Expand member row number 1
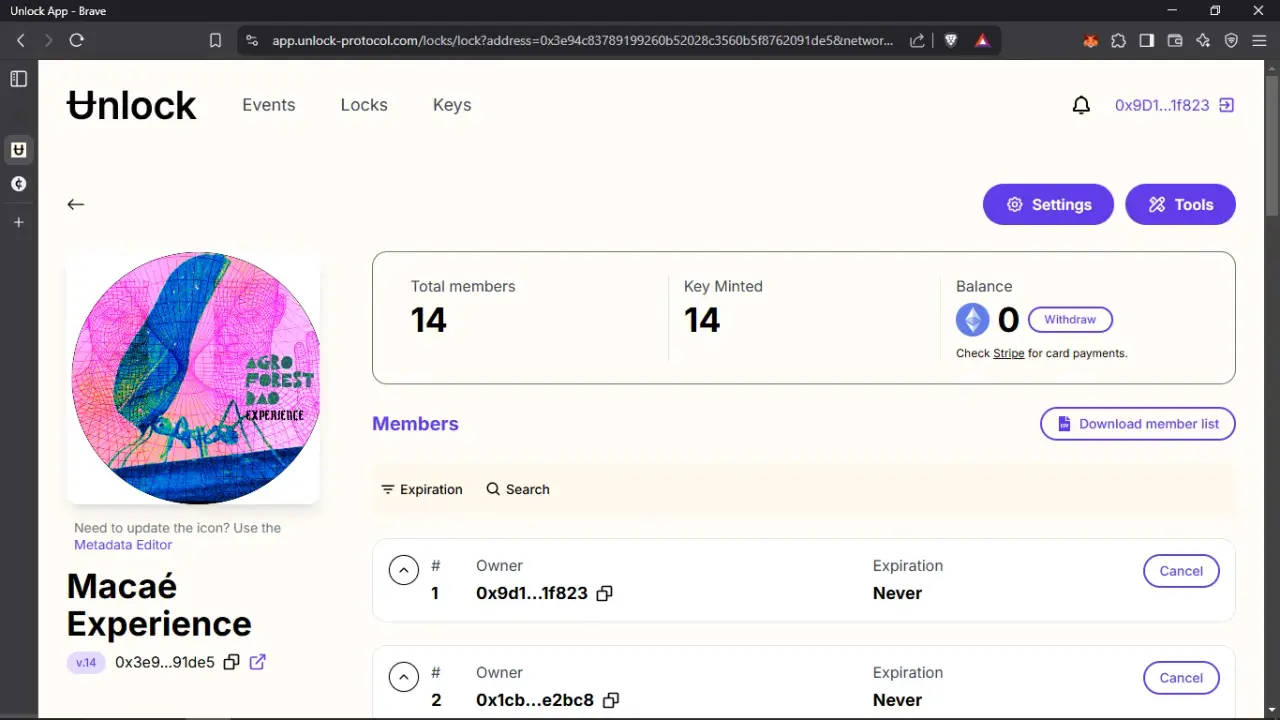Viewport: 1280px width, 720px height. [x=403, y=571]
